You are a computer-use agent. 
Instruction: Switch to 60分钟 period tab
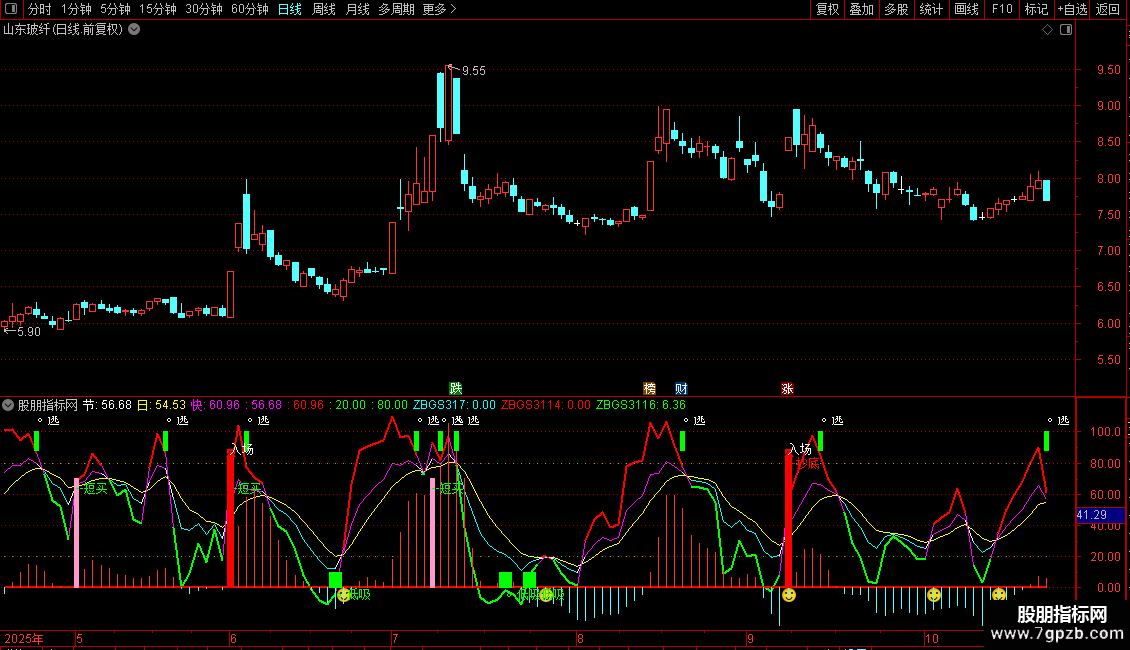tap(249, 10)
